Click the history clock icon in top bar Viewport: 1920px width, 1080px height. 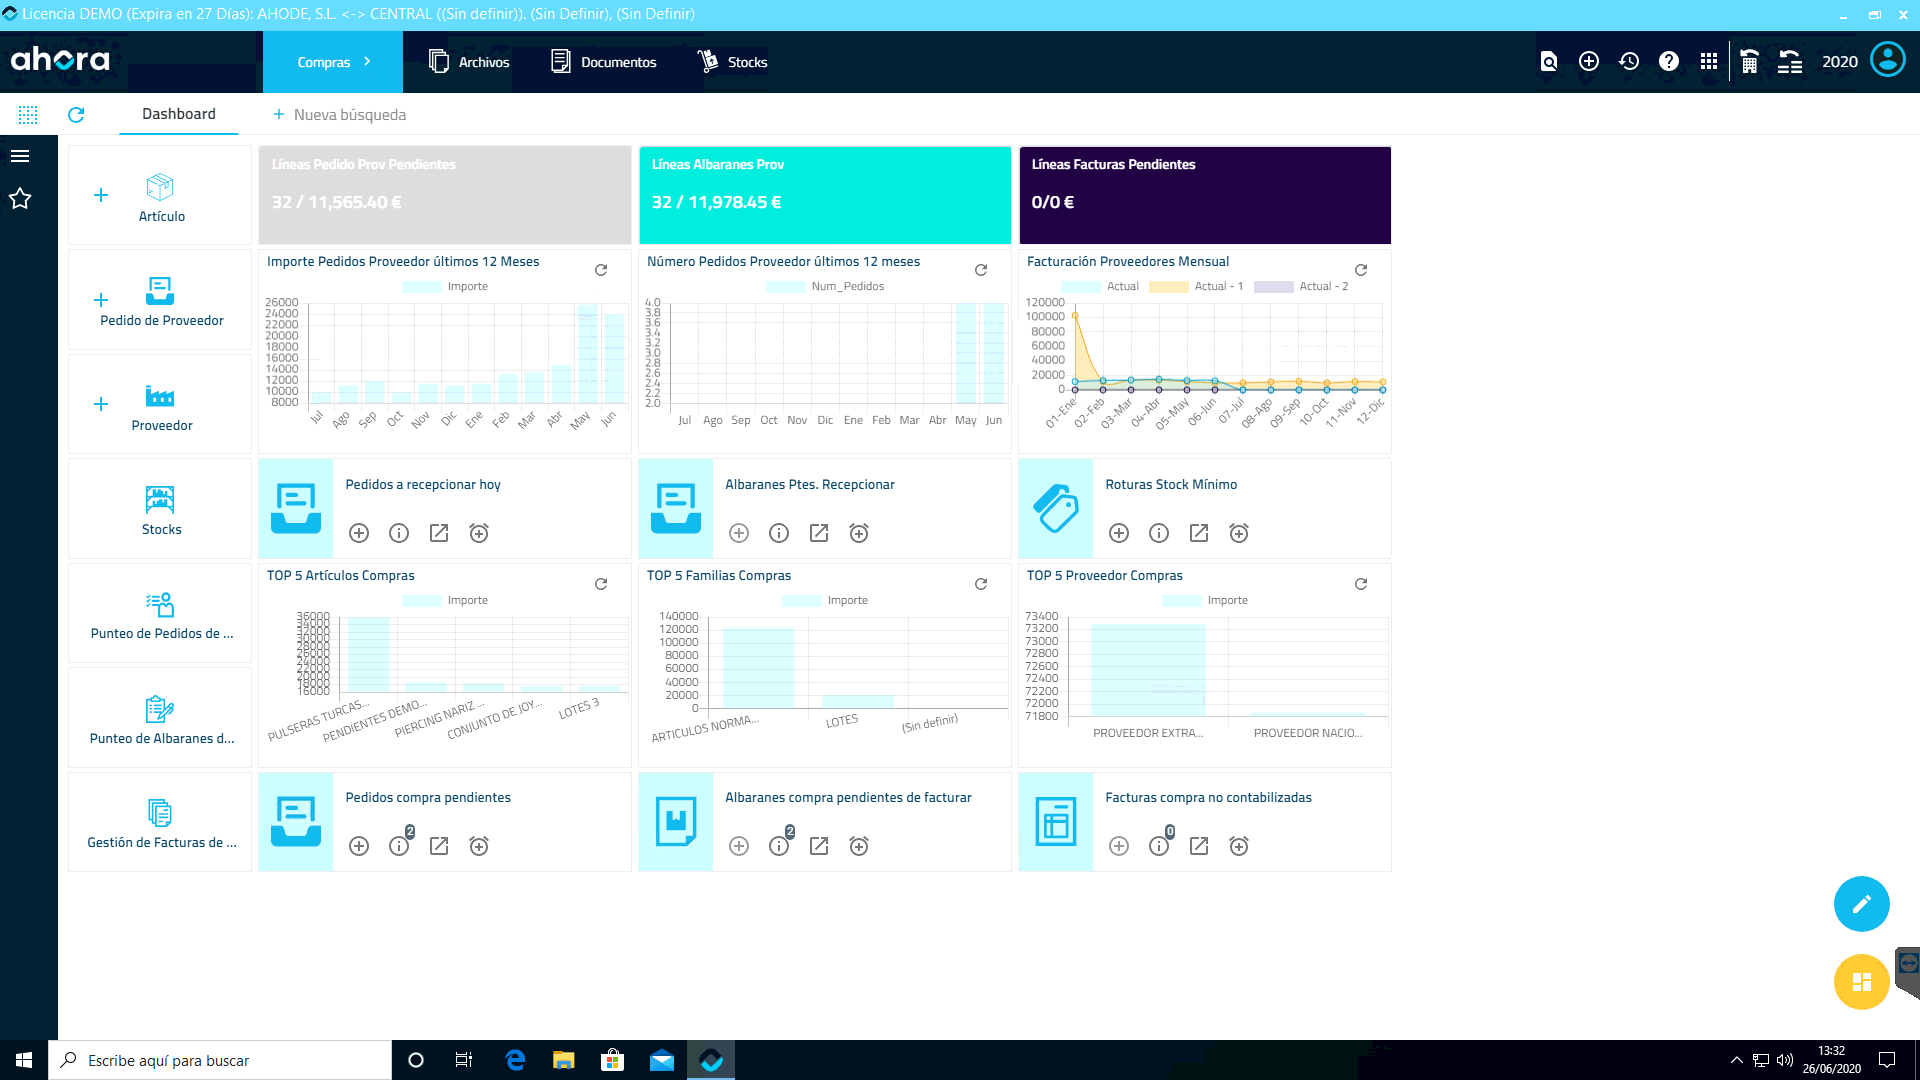click(x=1629, y=62)
